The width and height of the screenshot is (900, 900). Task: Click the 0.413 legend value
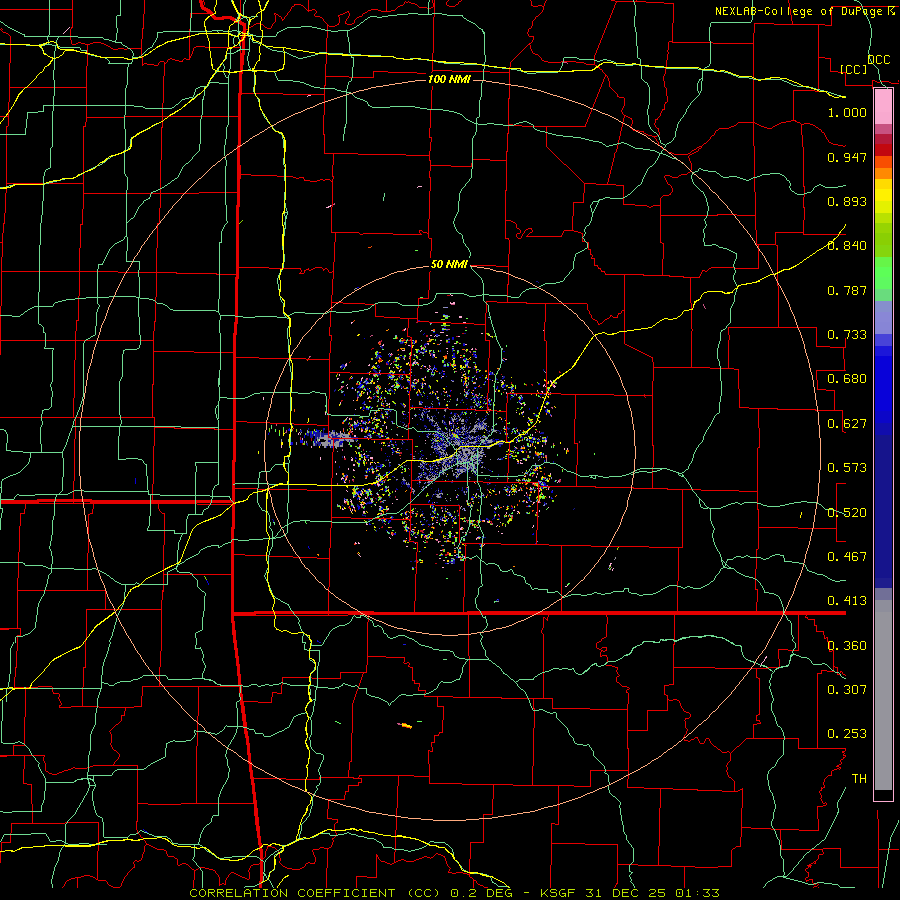click(847, 601)
